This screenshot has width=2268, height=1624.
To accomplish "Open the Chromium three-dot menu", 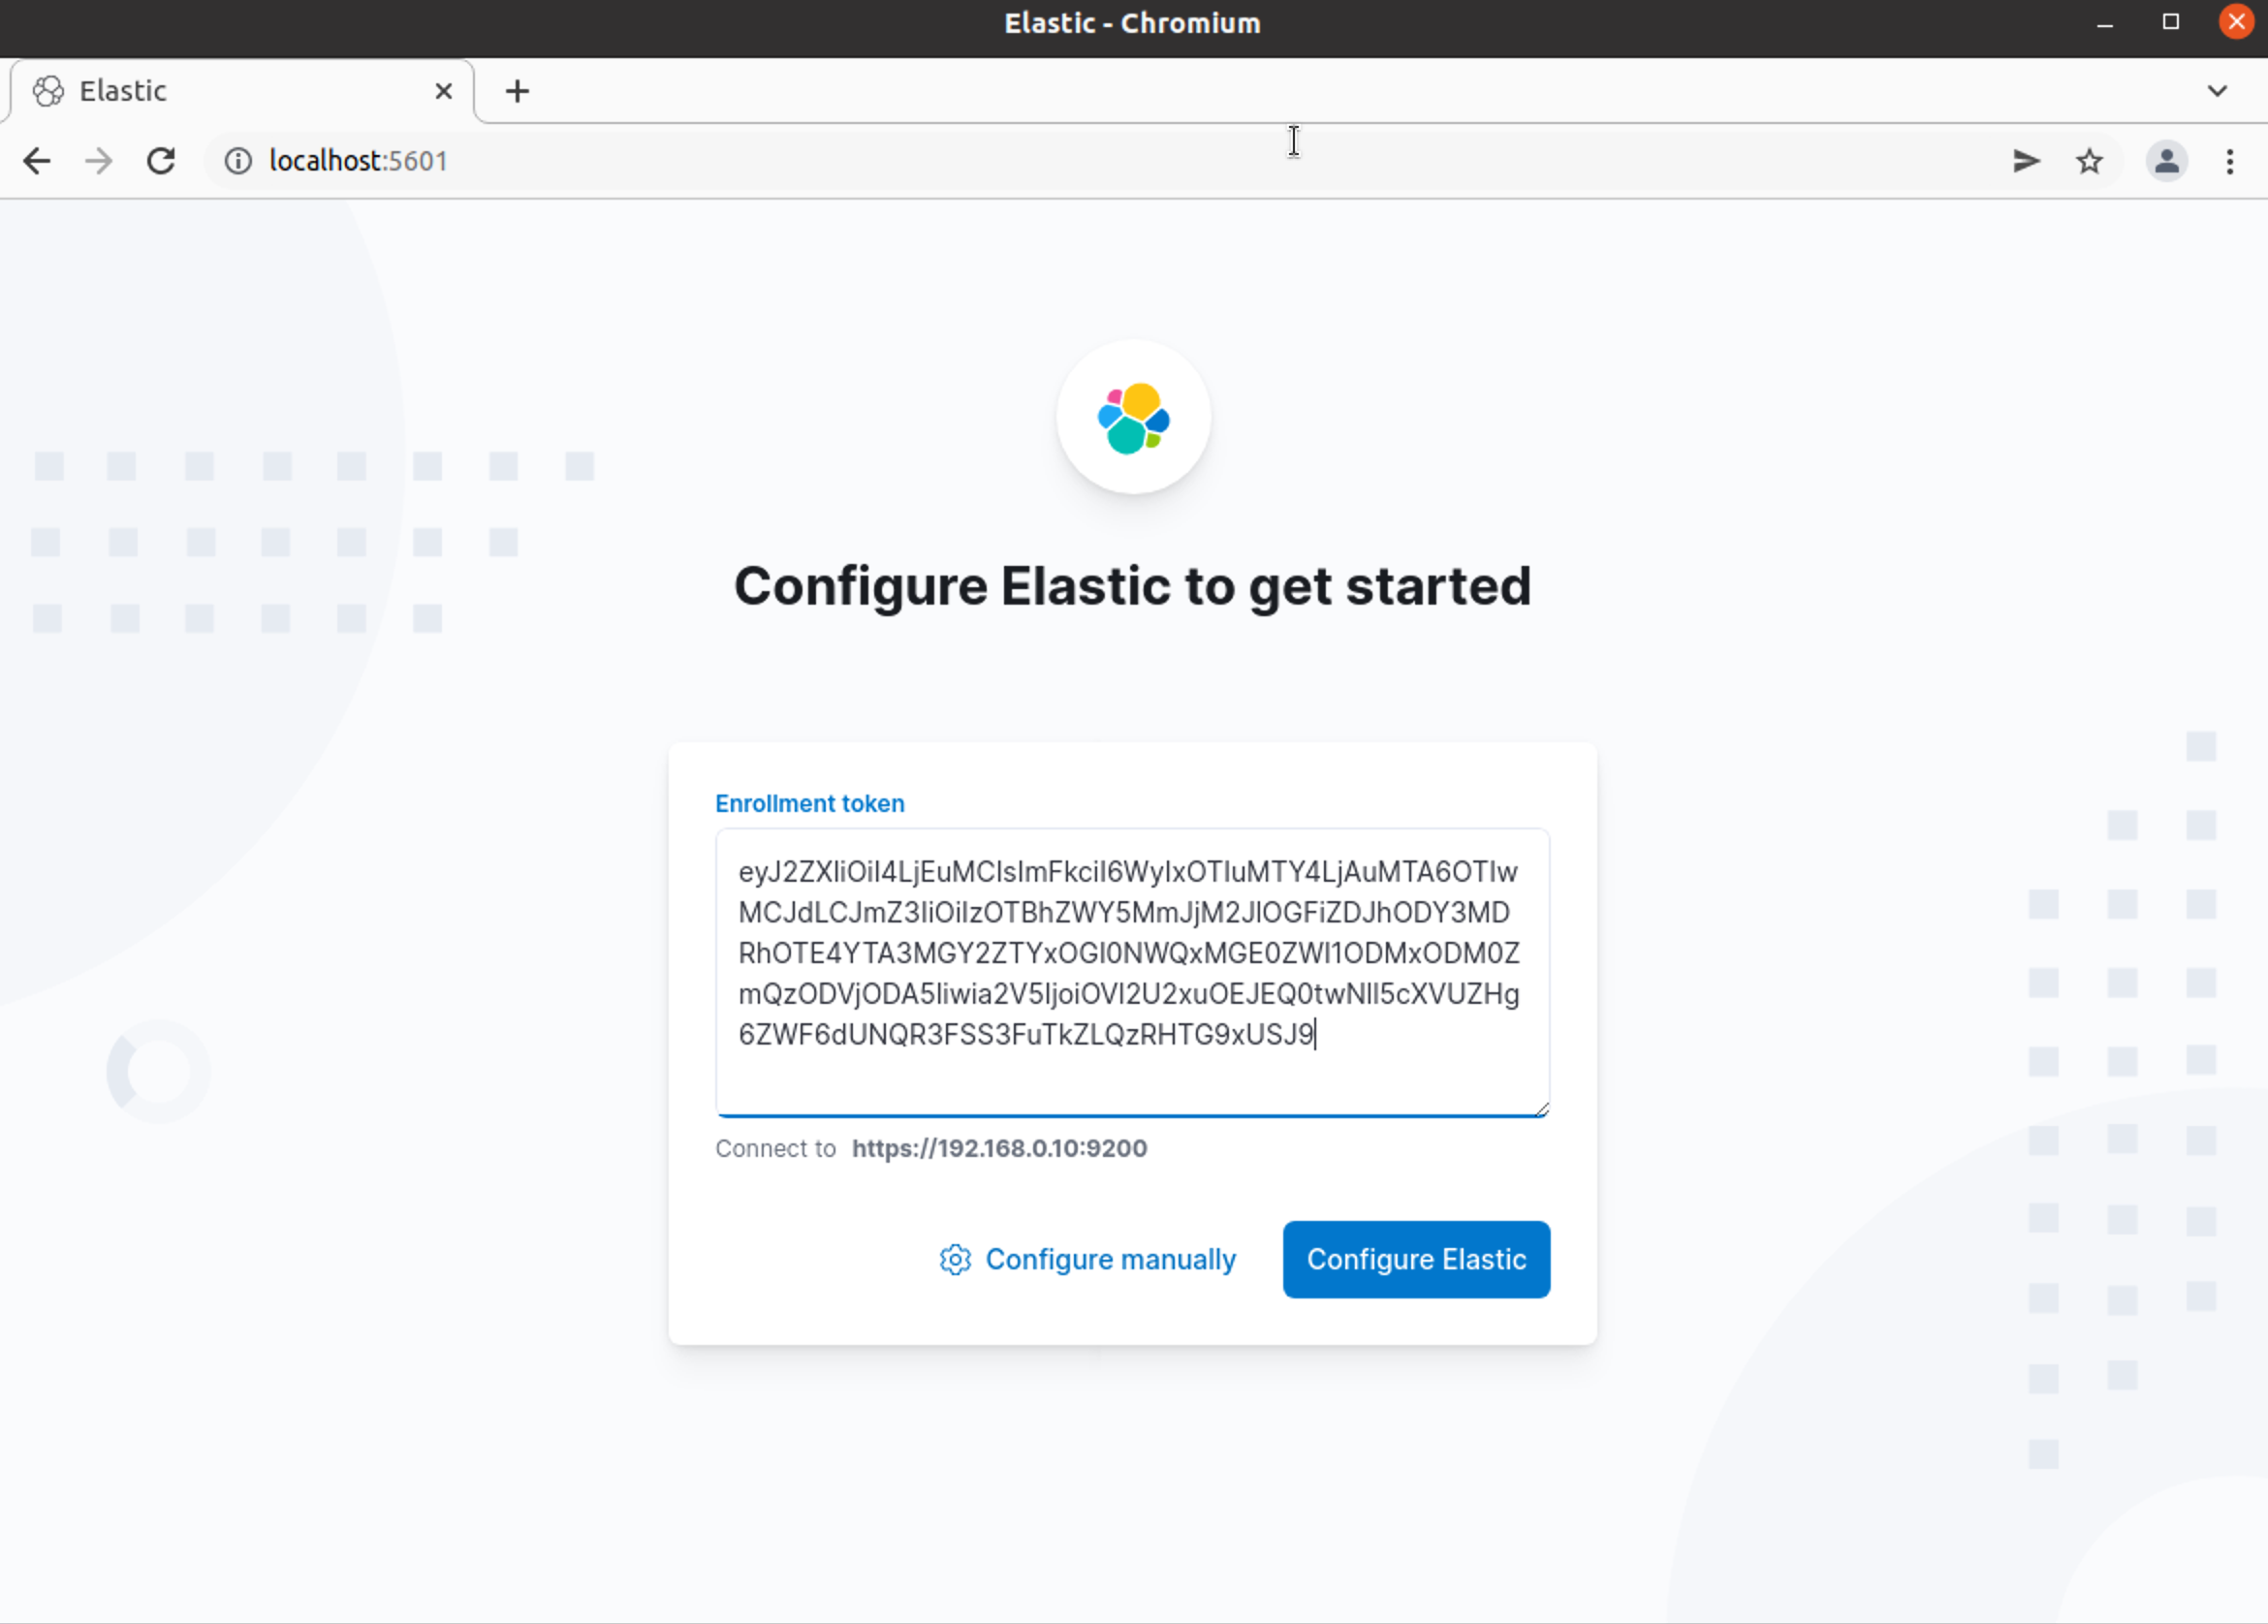I will pos(2230,160).
